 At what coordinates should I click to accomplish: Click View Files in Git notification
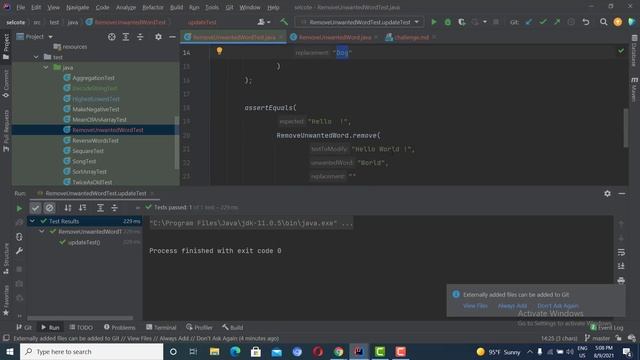(x=475, y=306)
